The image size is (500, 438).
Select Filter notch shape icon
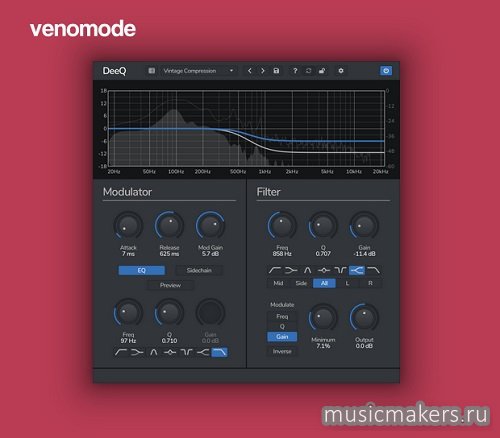(340, 270)
